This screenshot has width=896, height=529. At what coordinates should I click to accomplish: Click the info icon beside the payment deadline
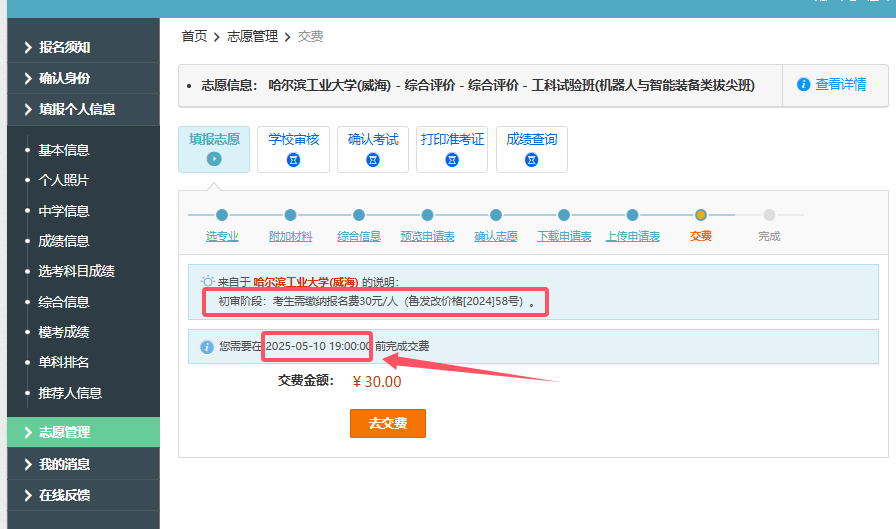click(x=207, y=347)
